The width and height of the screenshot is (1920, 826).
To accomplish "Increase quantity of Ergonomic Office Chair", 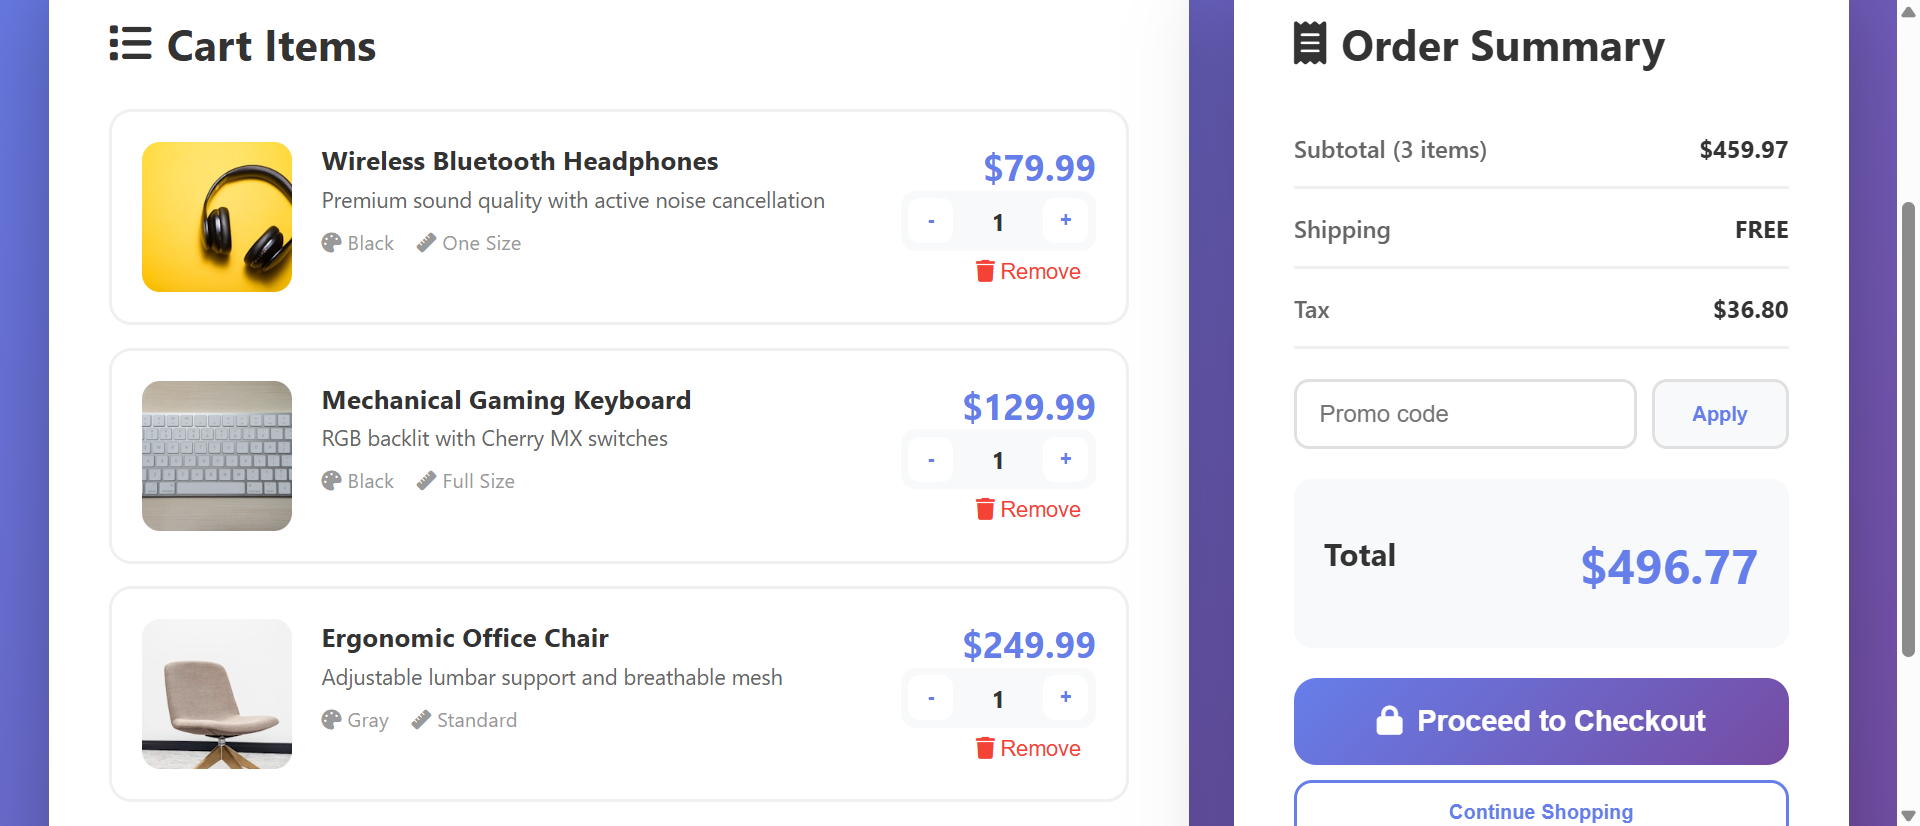I will pyautogui.click(x=1065, y=698).
